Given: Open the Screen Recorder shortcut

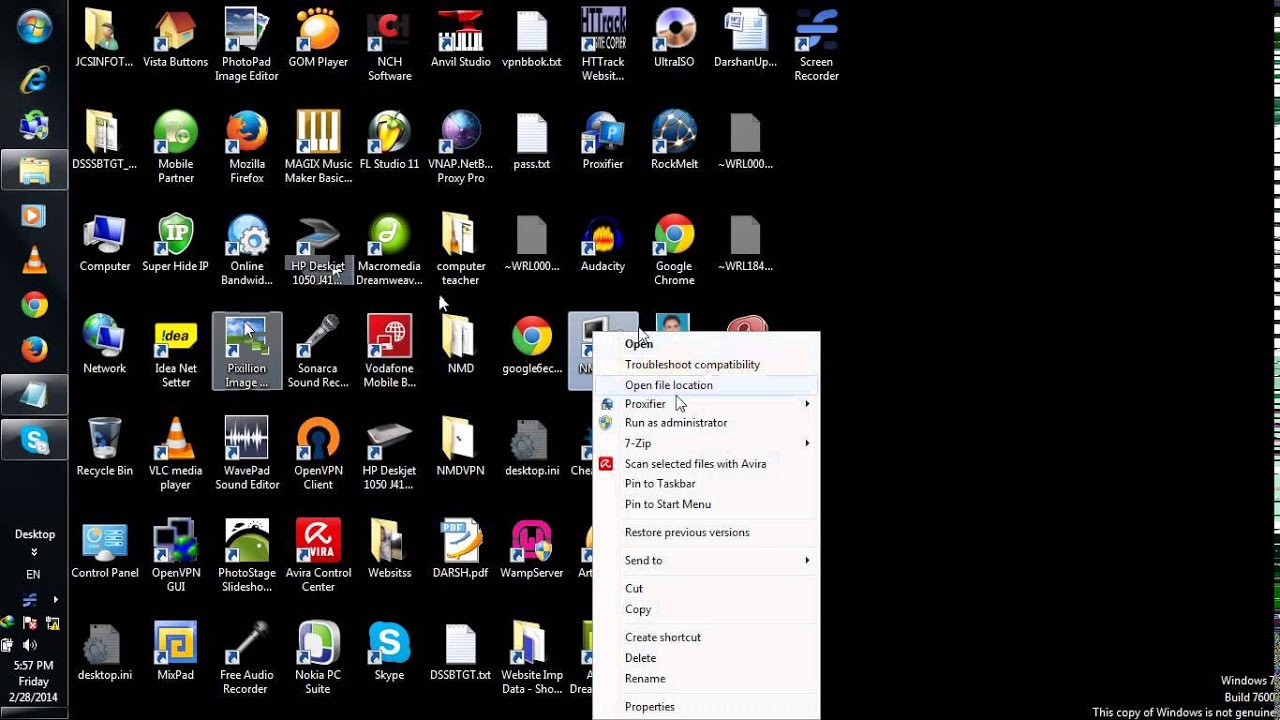Looking at the screenshot, I should [x=816, y=45].
